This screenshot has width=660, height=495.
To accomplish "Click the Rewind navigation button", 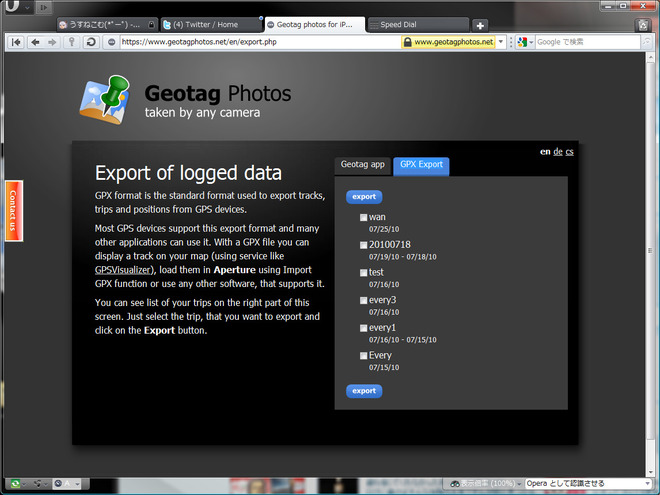I will tap(16, 42).
